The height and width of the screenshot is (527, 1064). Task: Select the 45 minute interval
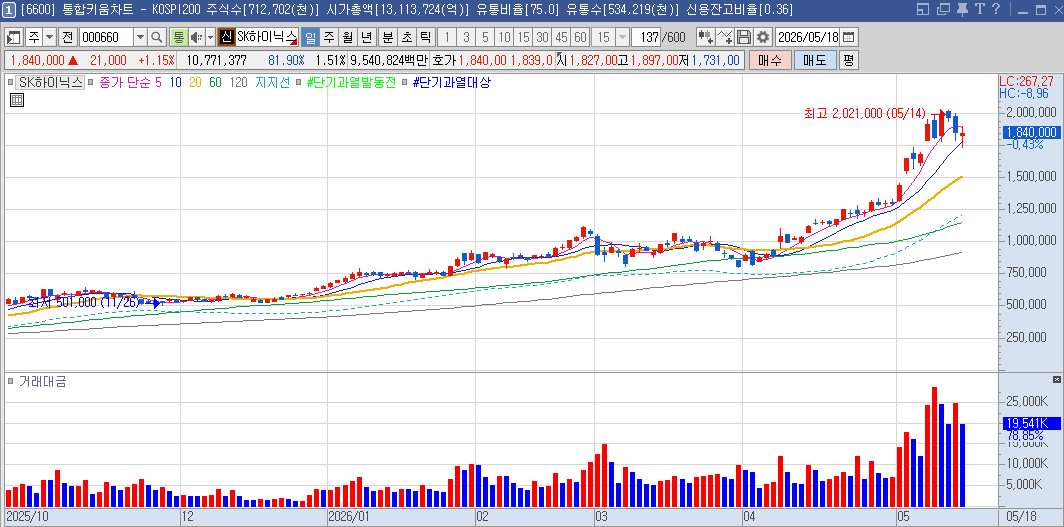coord(561,37)
